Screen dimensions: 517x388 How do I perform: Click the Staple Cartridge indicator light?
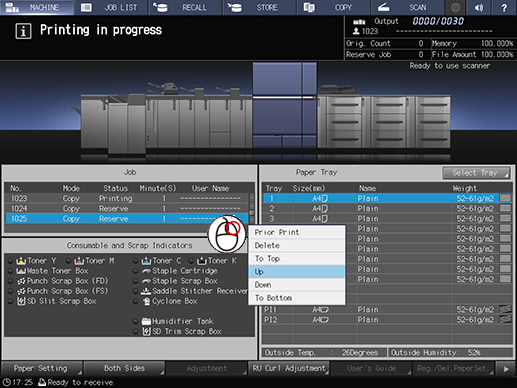[135, 271]
